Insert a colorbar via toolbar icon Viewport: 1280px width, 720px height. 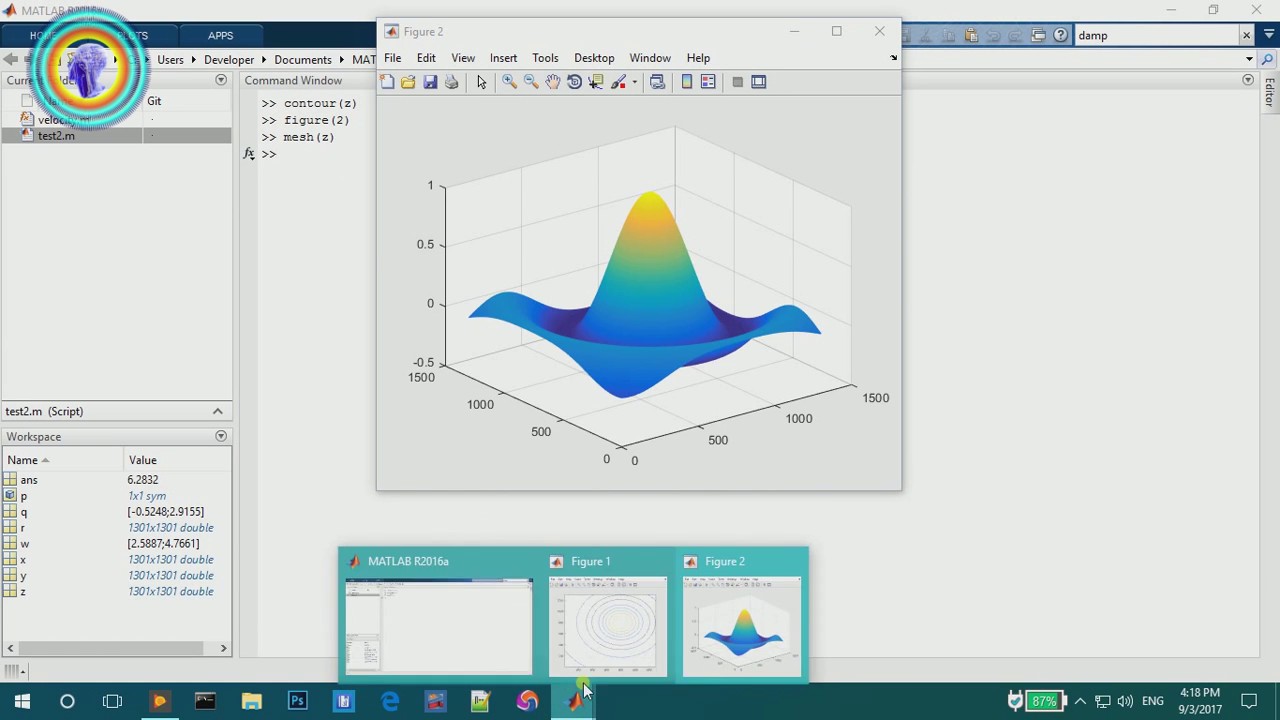(x=687, y=82)
